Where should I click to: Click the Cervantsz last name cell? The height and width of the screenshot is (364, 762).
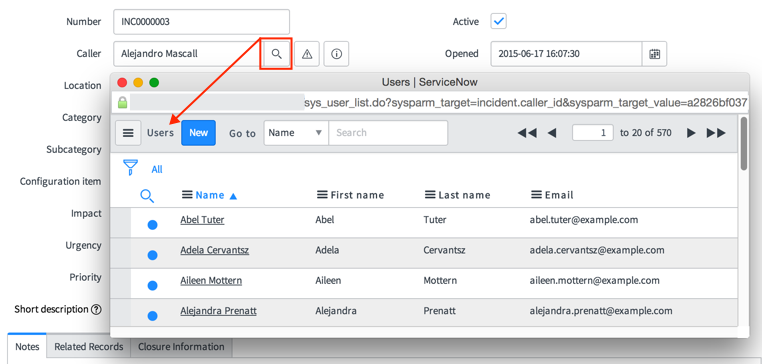tap(445, 250)
